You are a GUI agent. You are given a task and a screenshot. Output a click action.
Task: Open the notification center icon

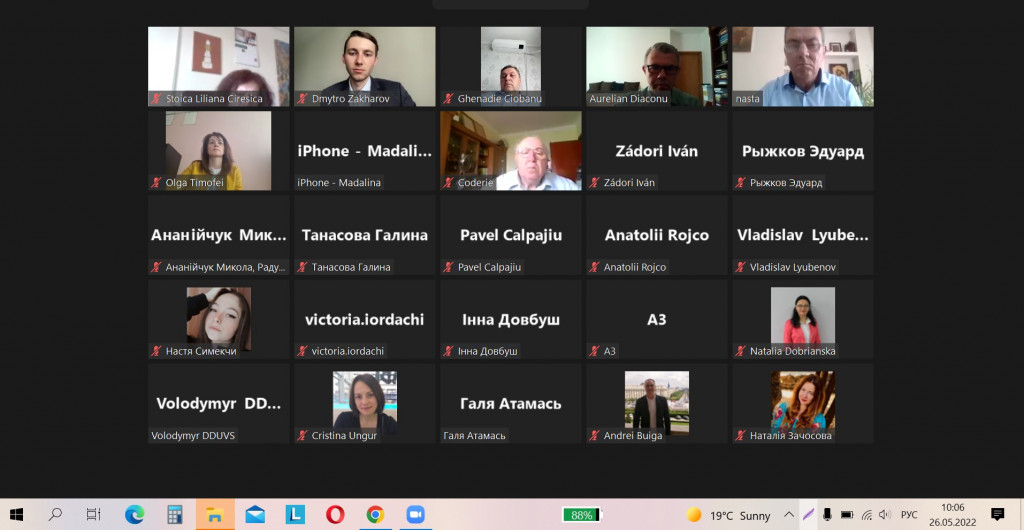(x=997, y=514)
